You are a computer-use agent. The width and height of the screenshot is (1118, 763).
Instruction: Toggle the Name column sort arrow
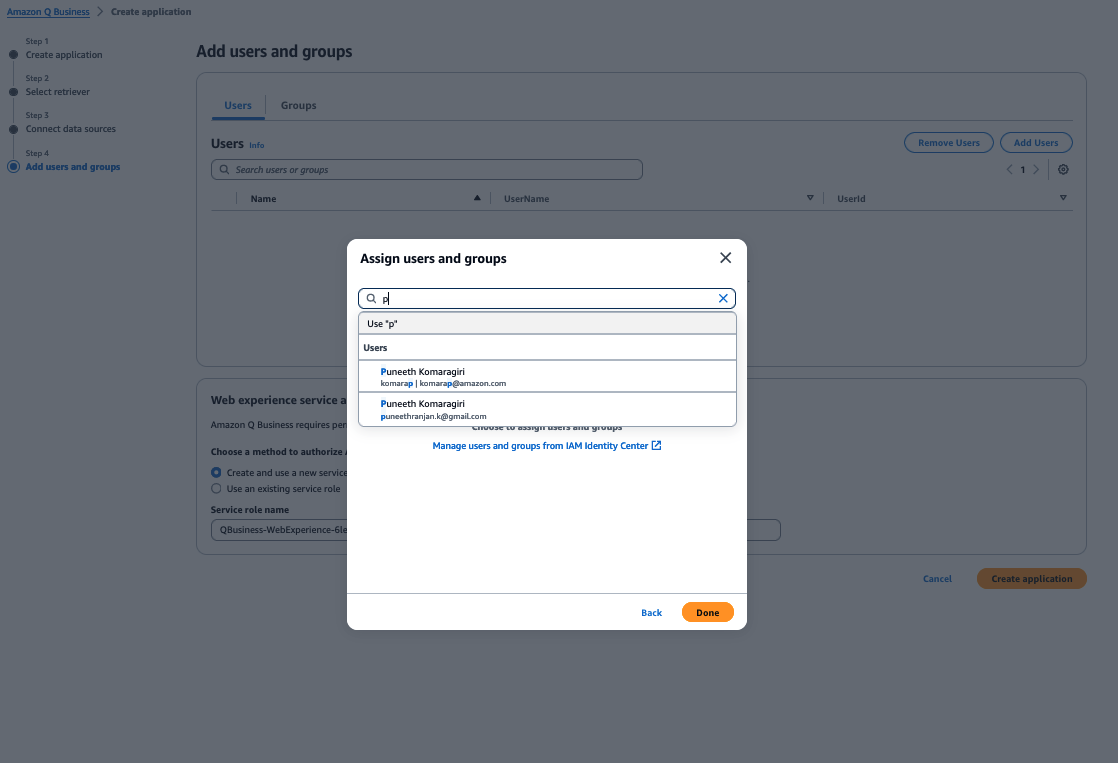[477, 197]
